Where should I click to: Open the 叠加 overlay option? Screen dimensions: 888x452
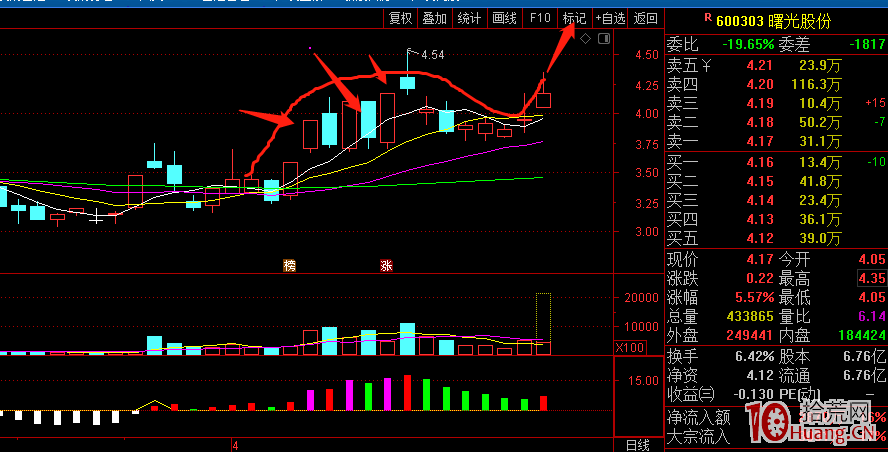(x=434, y=19)
